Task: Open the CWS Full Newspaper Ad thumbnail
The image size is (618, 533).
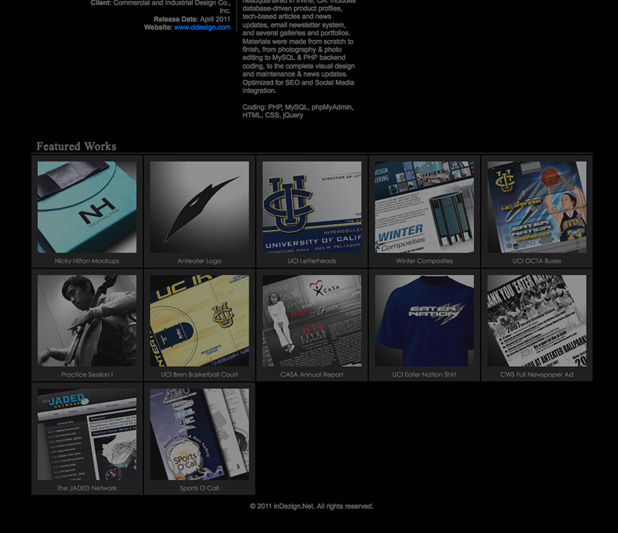Action: [x=537, y=321]
